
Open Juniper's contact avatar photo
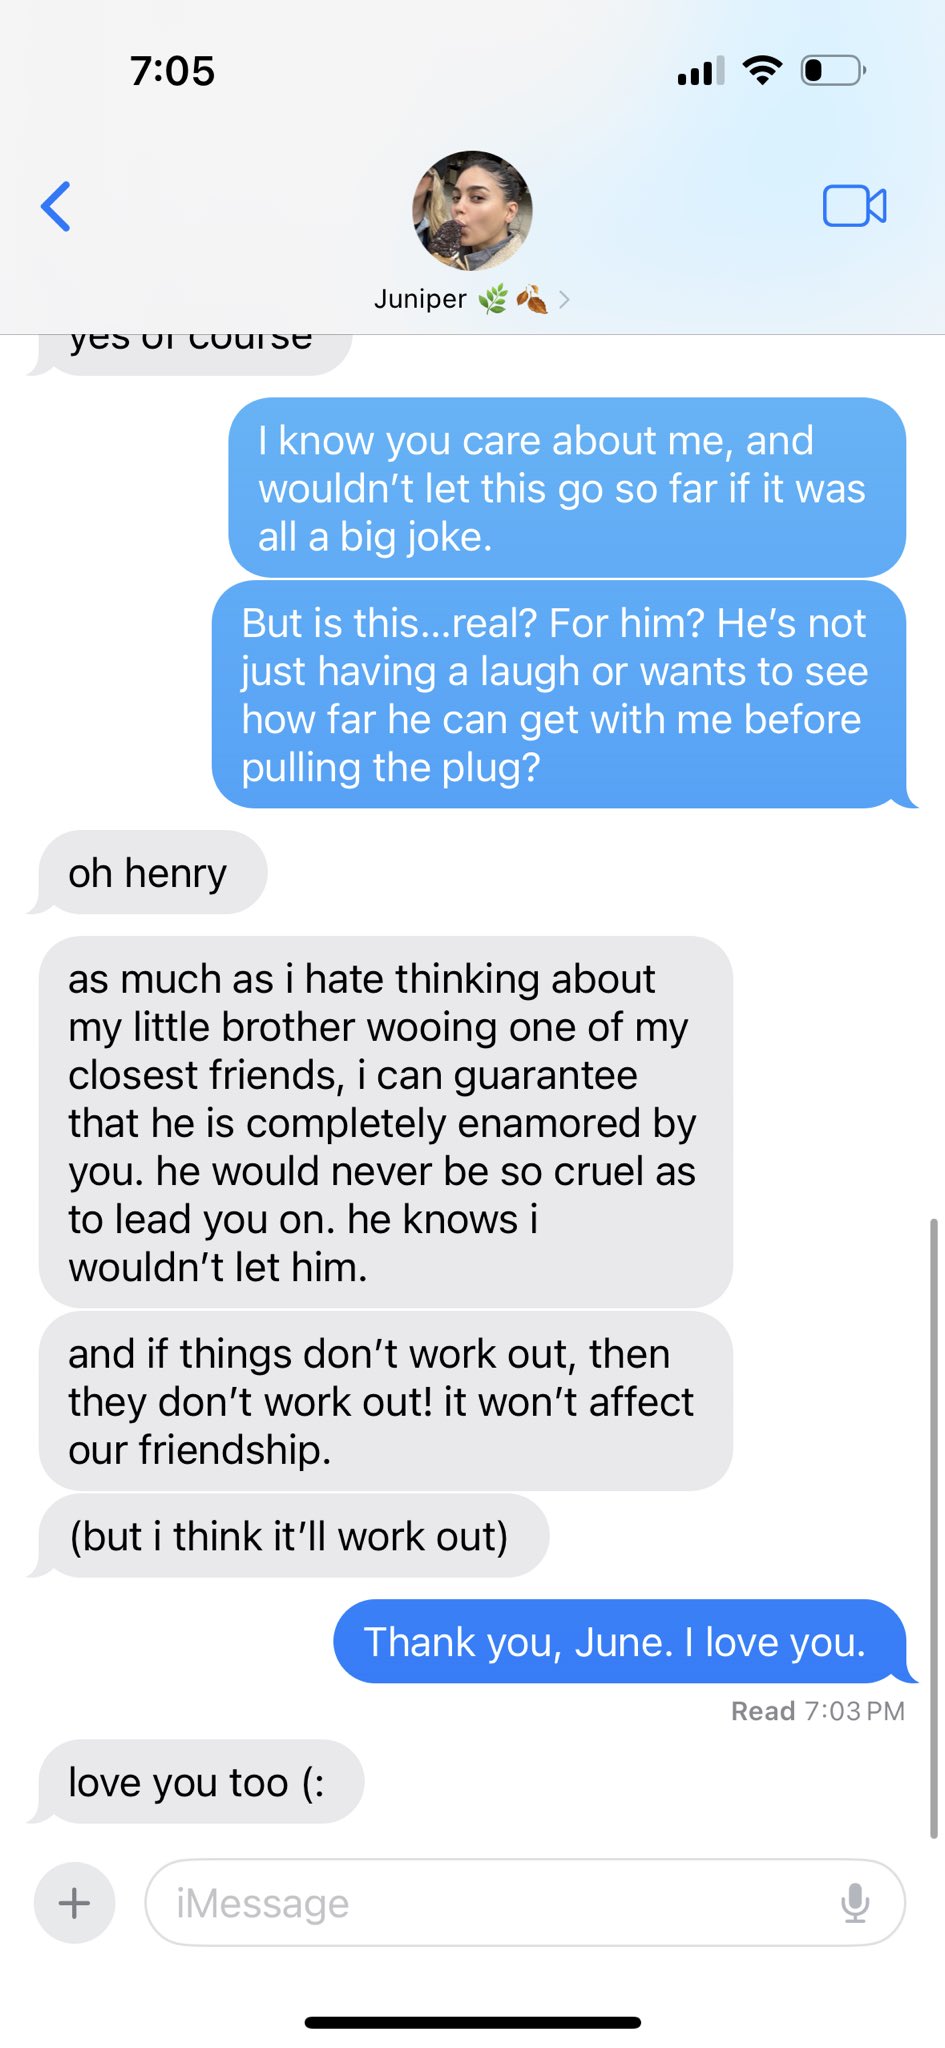pos(472,210)
